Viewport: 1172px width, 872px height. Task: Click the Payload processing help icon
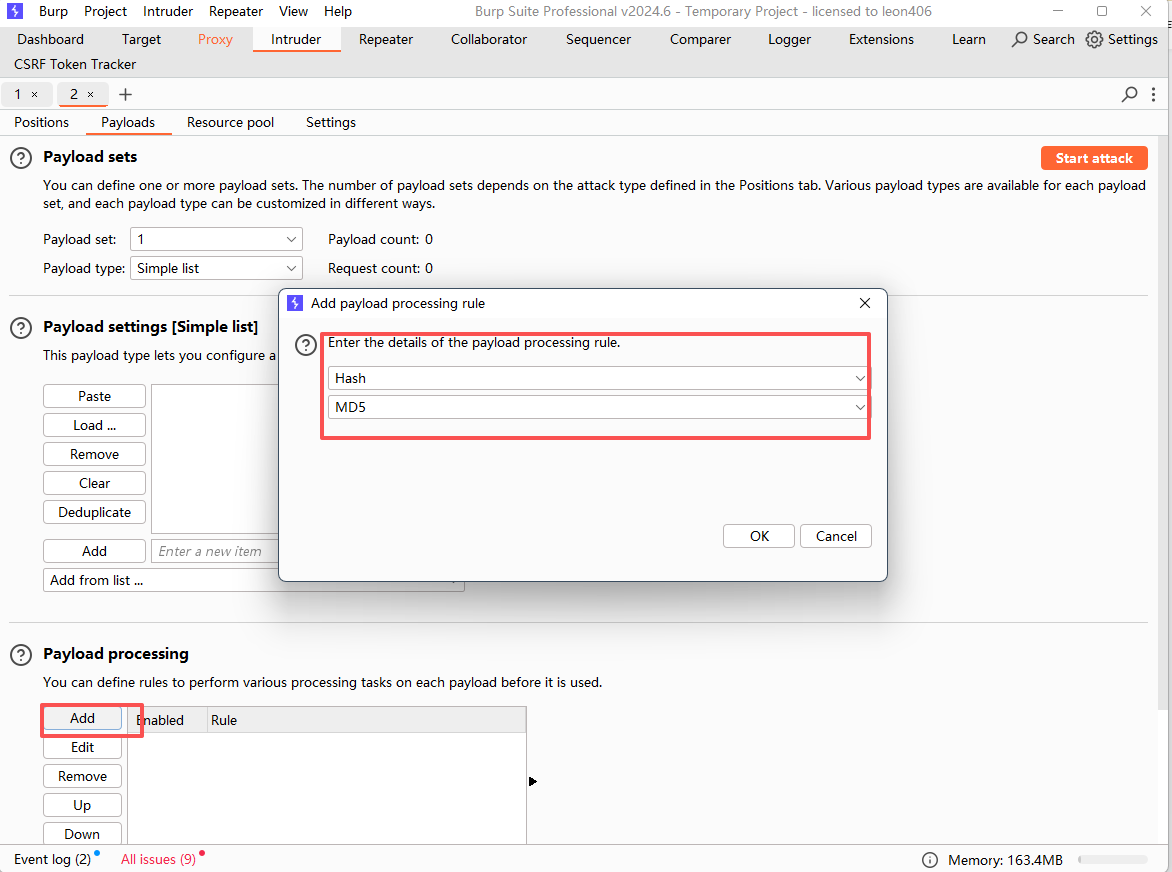pos(20,655)
